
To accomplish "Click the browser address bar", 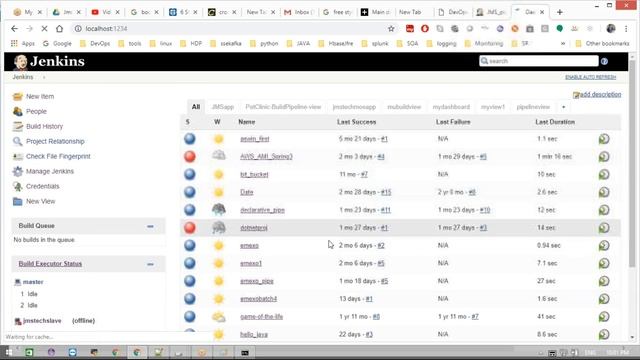I will [x=229, y=29].
